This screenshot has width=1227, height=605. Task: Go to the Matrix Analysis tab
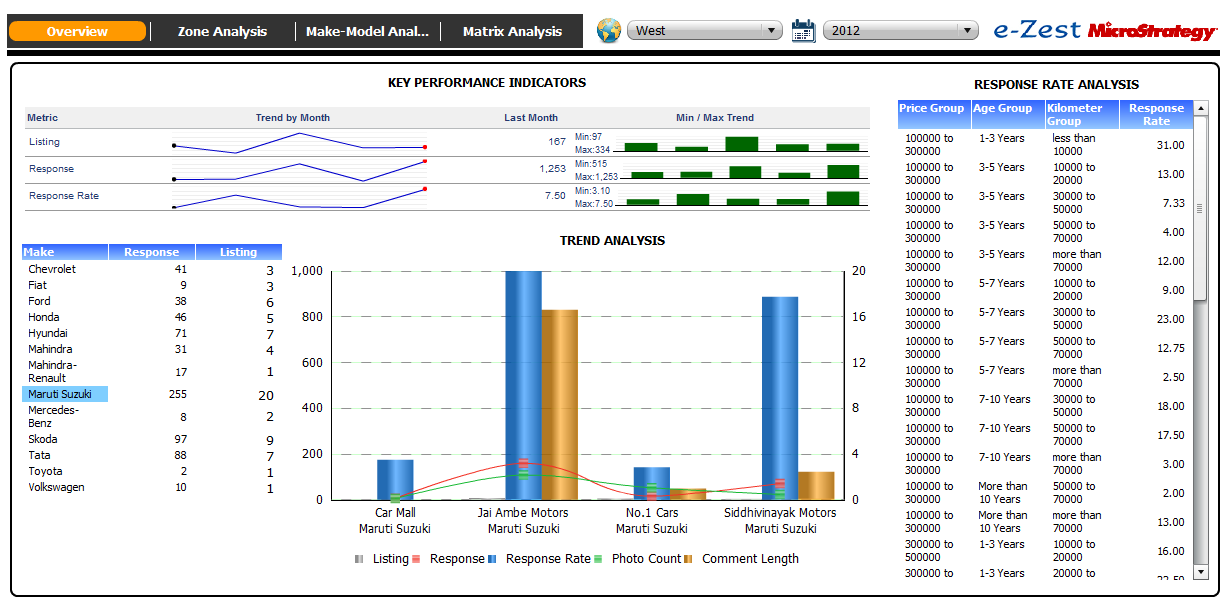tap(512, 31)
